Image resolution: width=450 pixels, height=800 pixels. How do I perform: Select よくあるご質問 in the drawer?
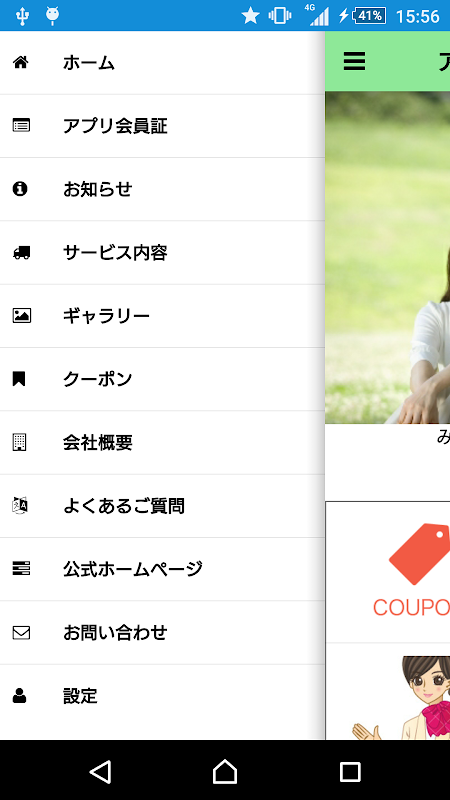click(x=162, y=506)
